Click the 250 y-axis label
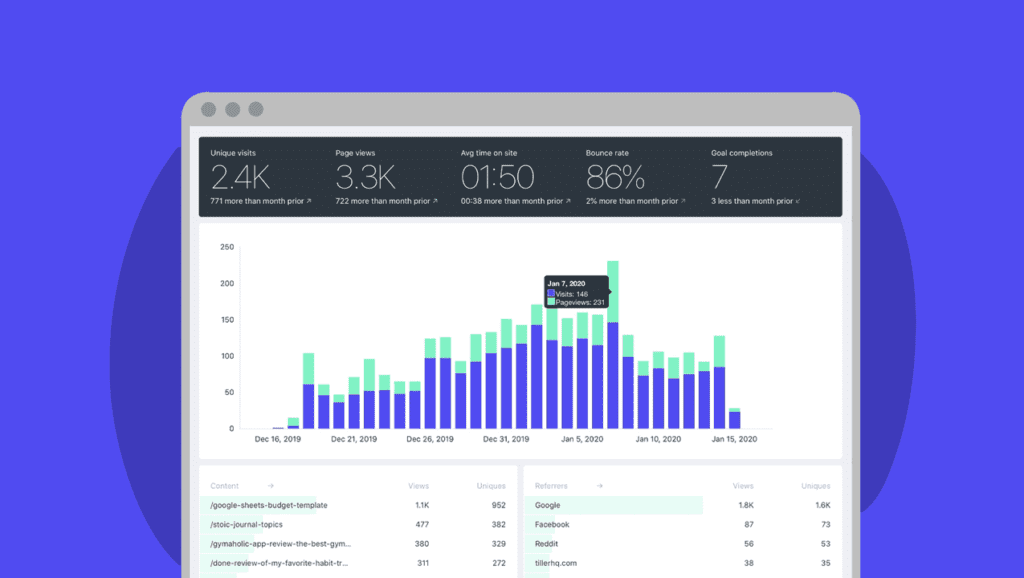The width and height of the screenshot is (1024, 578). (x=227, y=247)
